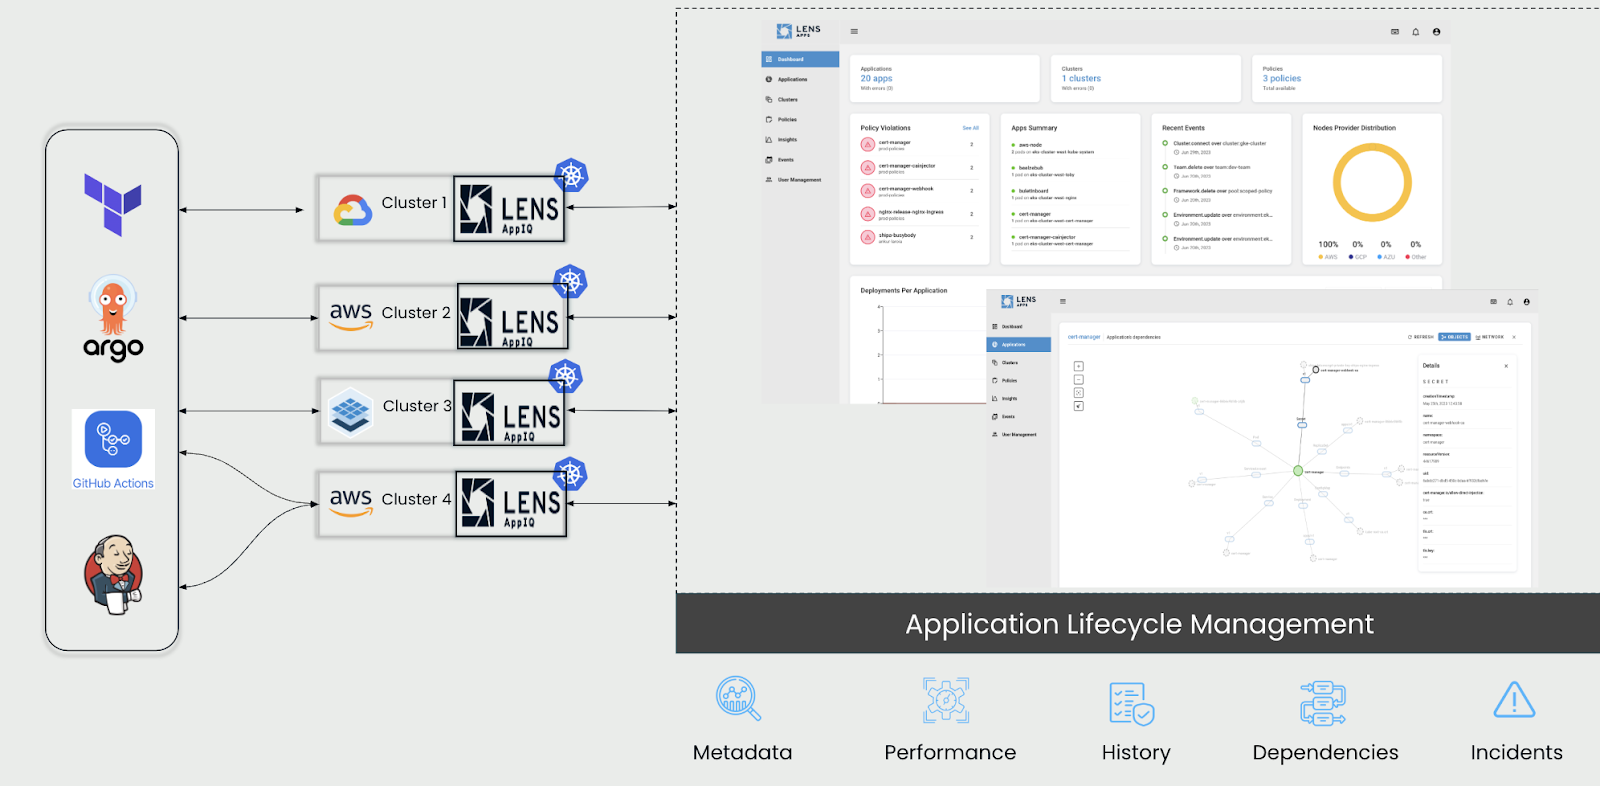Click the 'Cluster 1' label
The image size is (1600, 786).
tap(414, 203)
